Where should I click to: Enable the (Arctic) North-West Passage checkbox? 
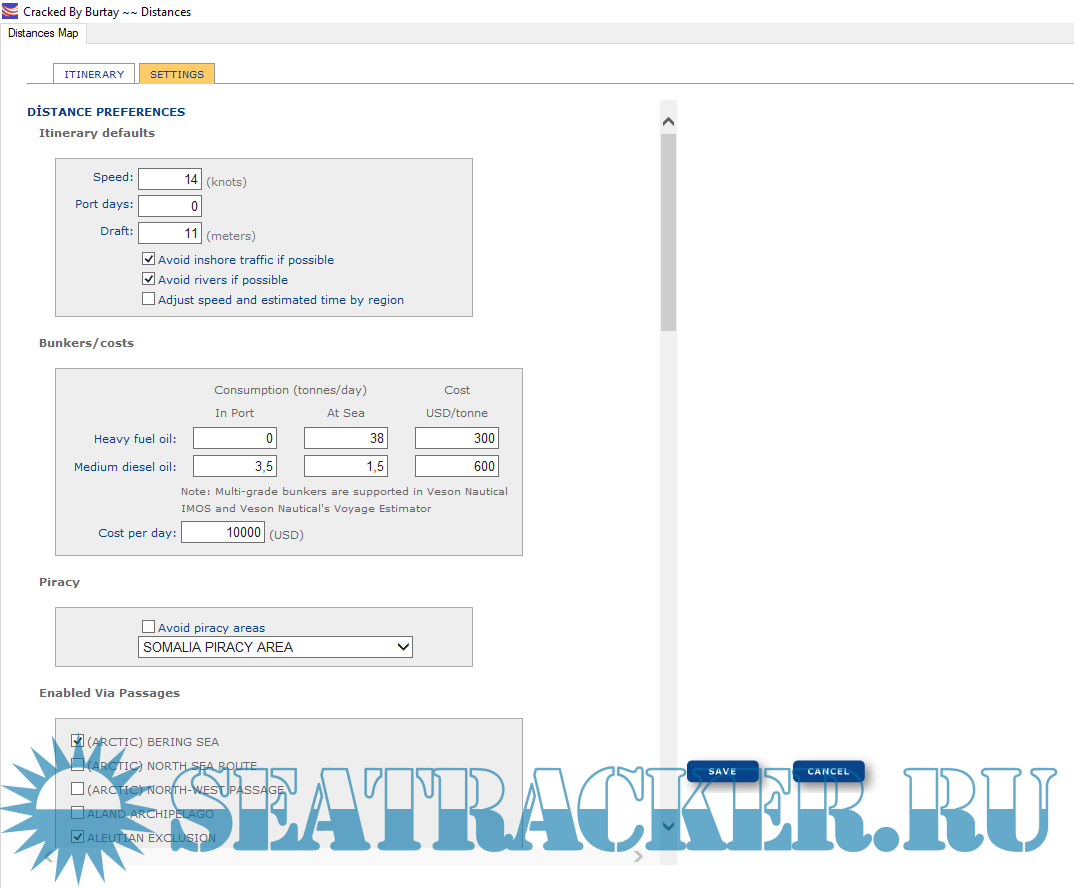click(78, 789)
